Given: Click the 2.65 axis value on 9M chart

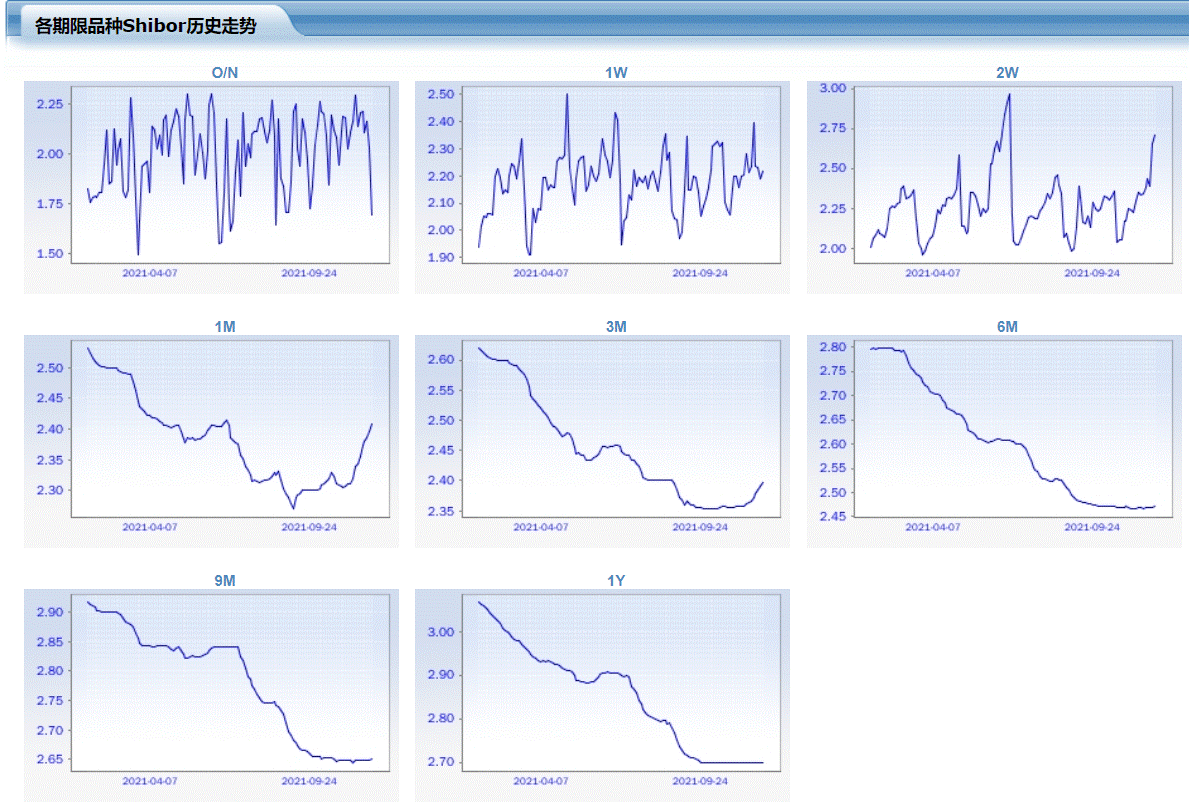Looking at the screenshot, I should [x=50, y=759].
